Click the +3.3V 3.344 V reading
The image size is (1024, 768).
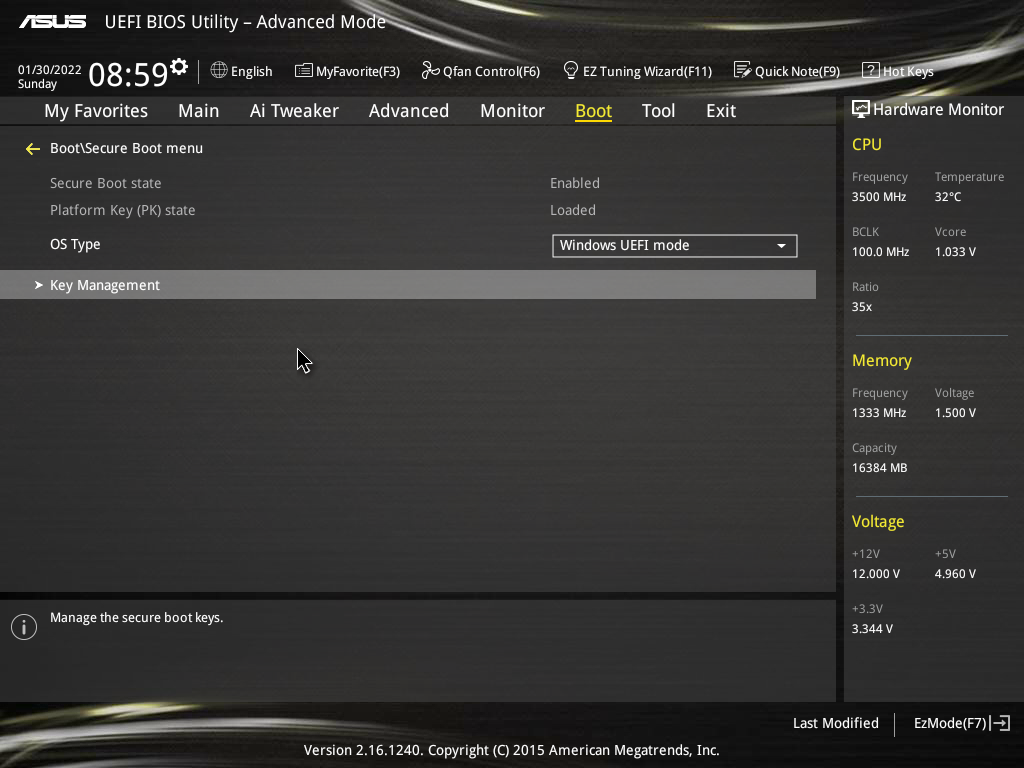point(872,628)
